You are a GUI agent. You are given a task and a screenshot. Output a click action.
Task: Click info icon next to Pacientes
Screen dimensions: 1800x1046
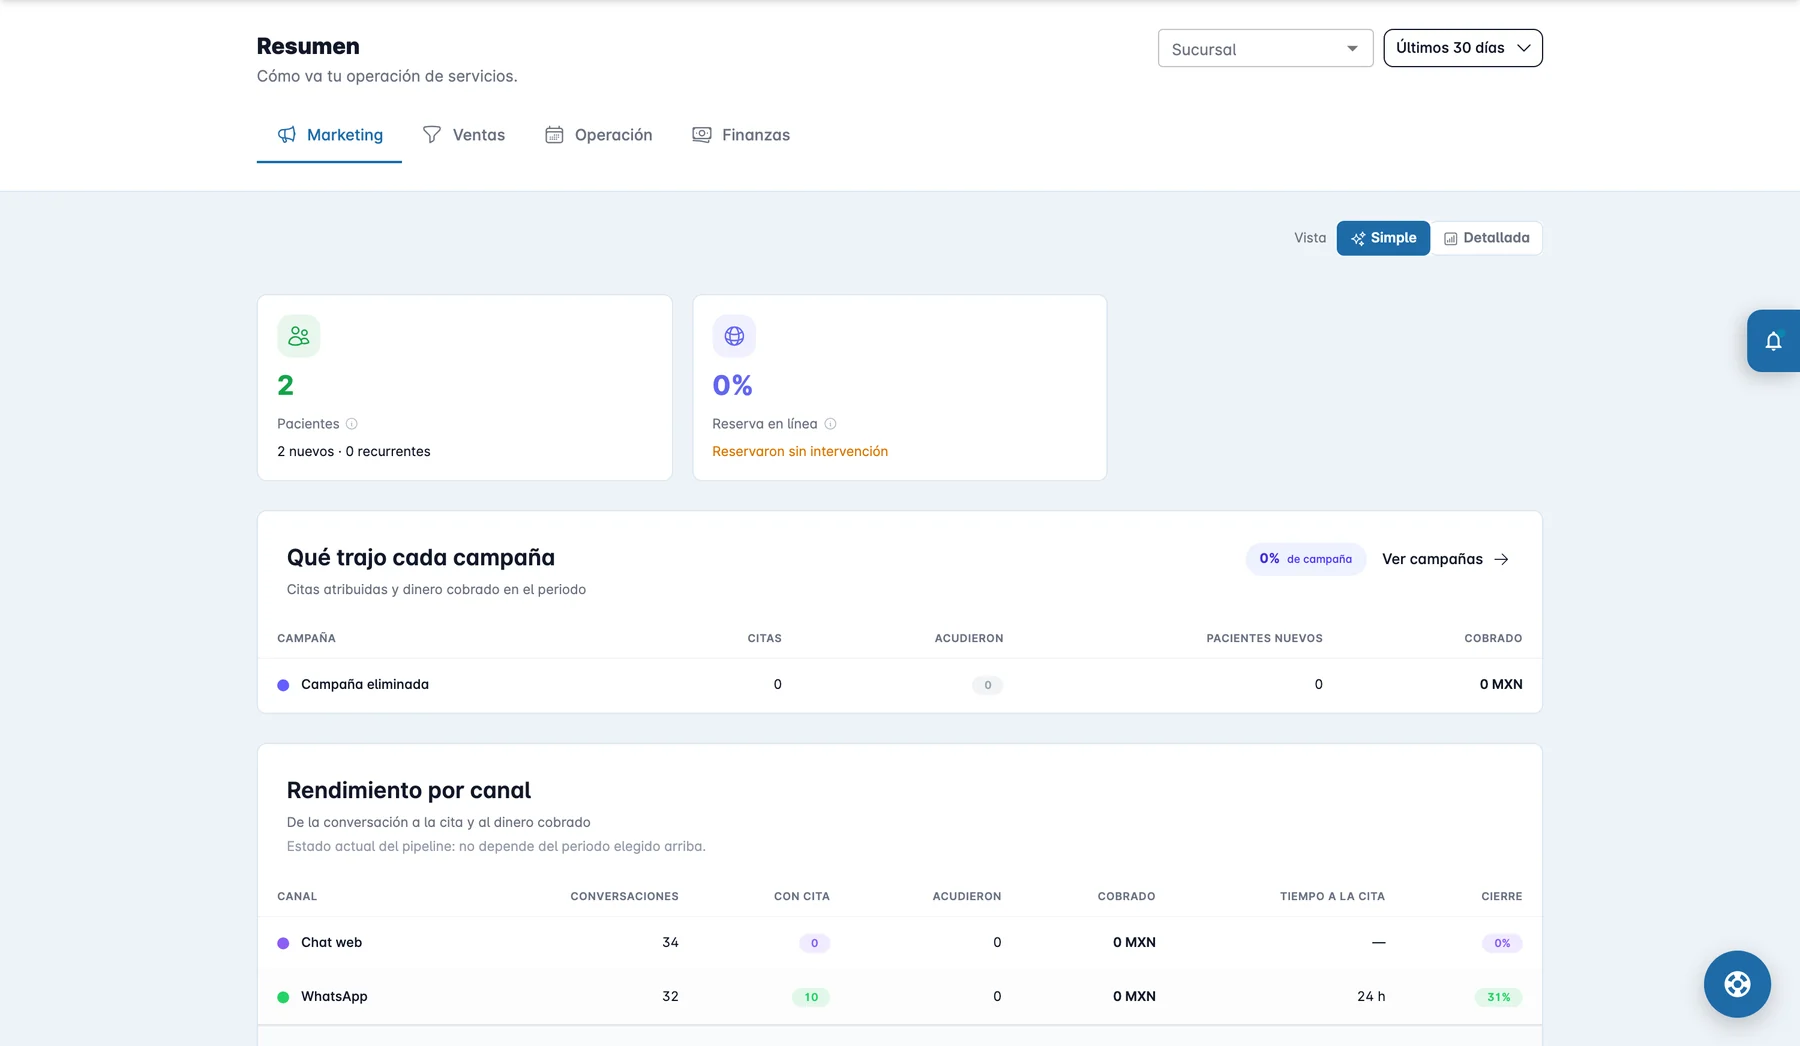[x=352, y=424]
